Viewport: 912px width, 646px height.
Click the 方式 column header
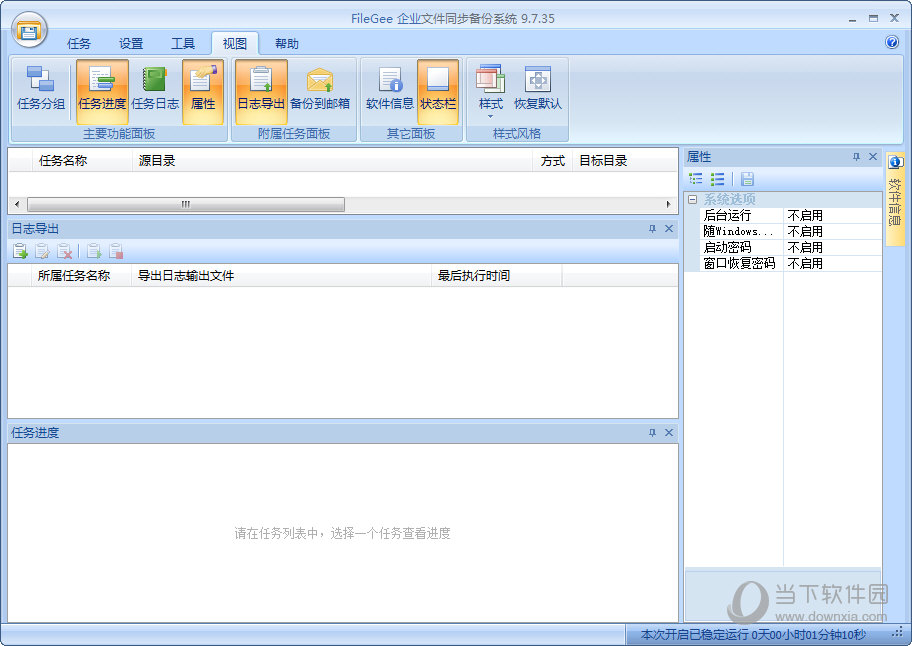(553, 160)
